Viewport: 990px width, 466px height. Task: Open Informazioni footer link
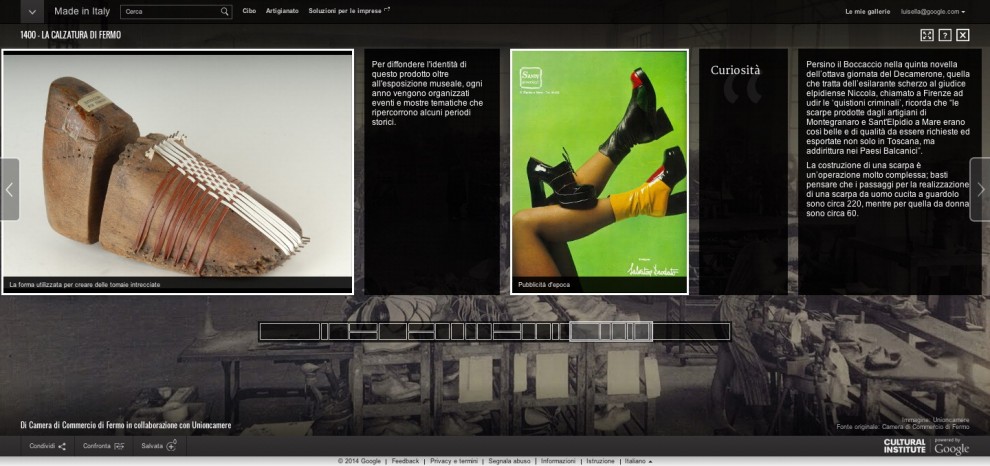558,462
